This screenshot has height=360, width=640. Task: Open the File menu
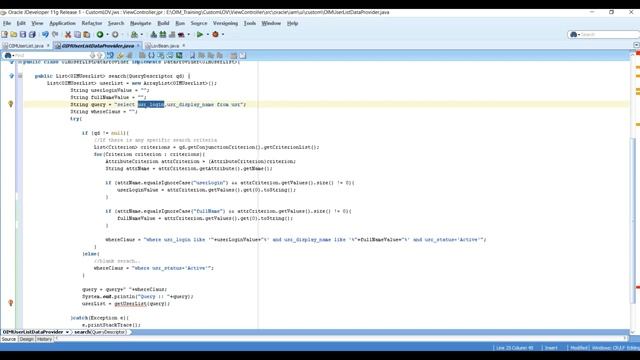pyautogui.click(x=7, y=23)
